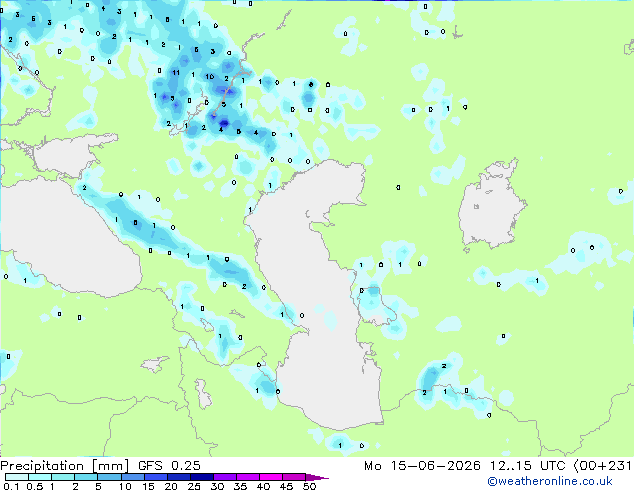Click the '(00+231' forecast offset text
This screenshot has height=490, width=634.
(x=603, y=466)
